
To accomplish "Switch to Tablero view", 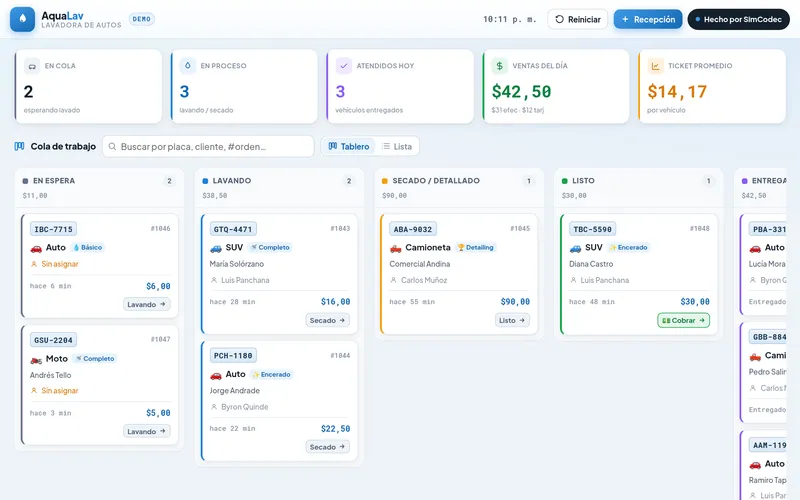I will click(x=348, y=146).
